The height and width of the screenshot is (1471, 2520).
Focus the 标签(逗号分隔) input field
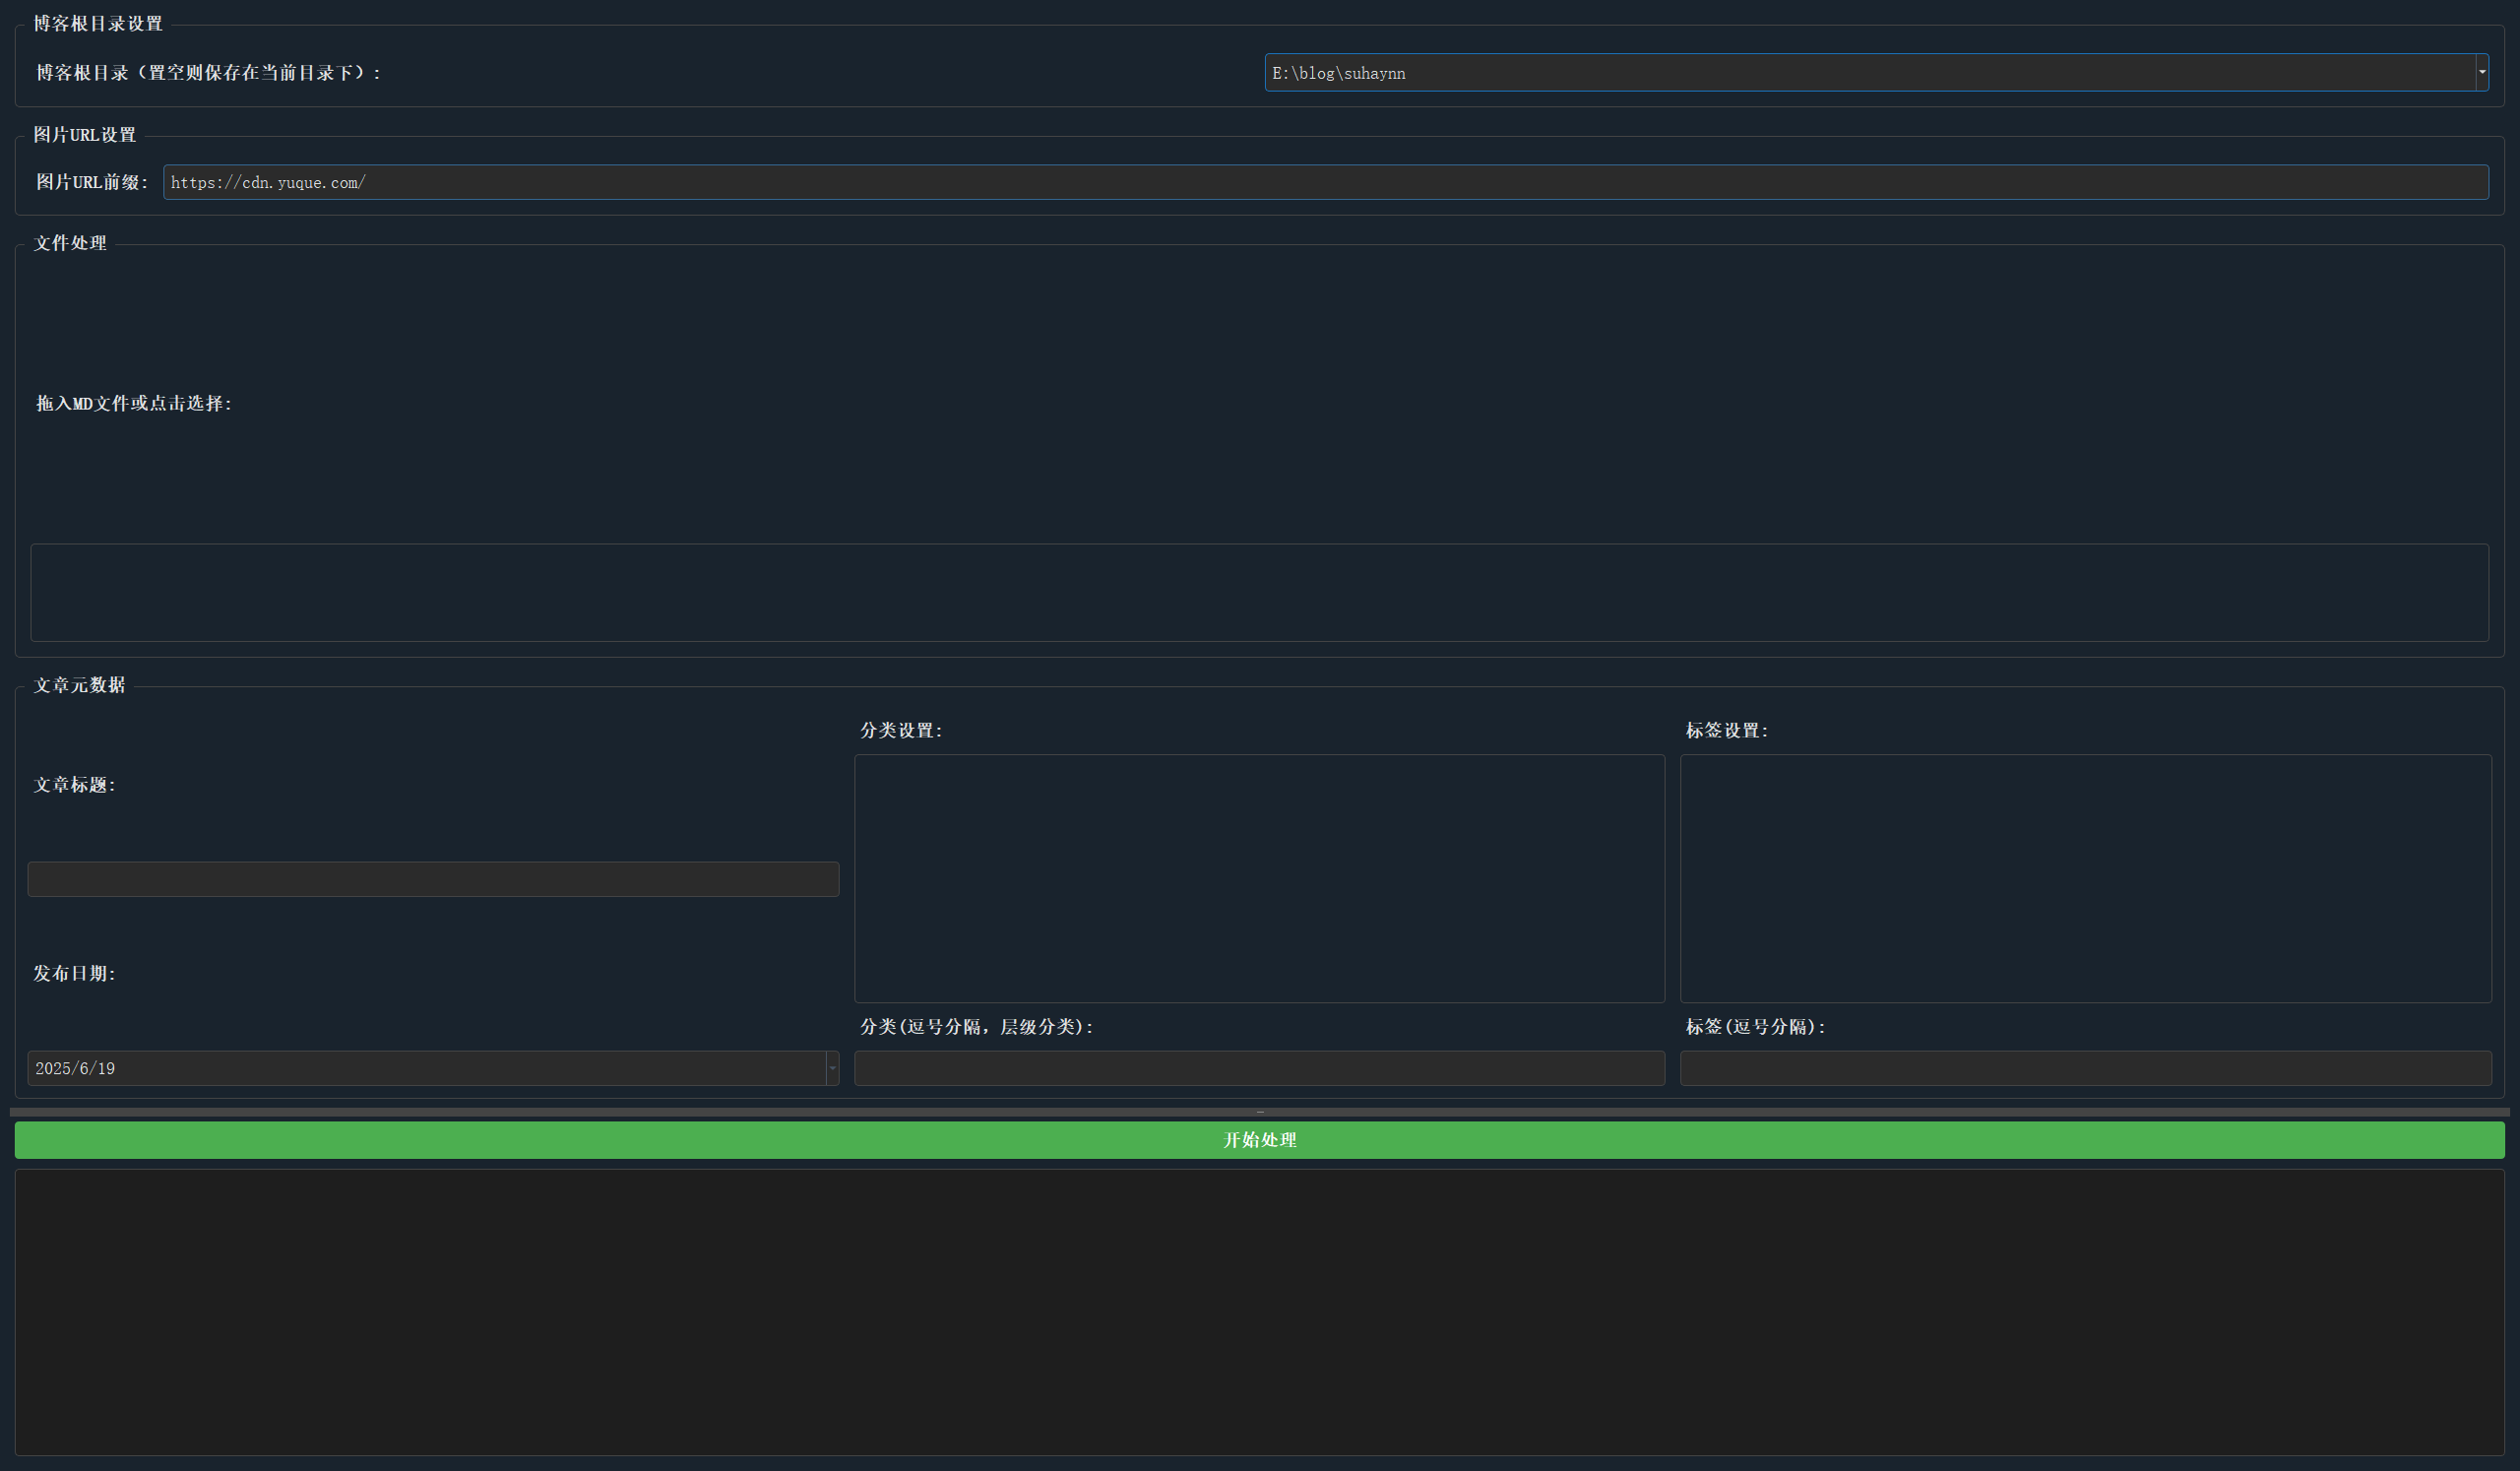point(2085,1068)
